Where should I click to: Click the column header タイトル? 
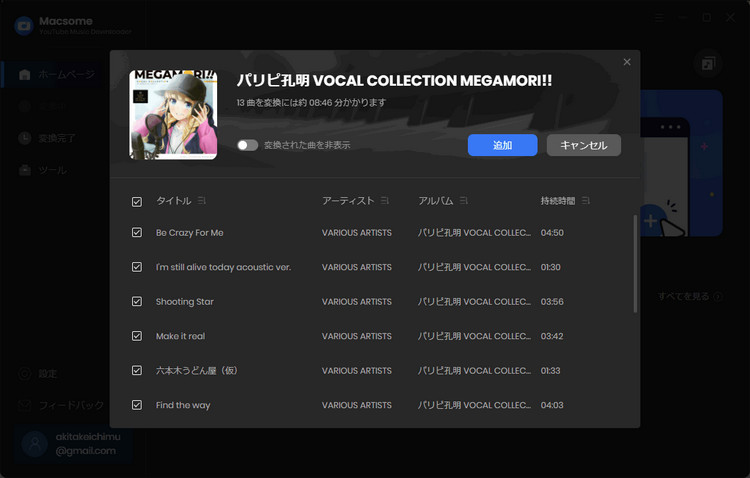[174, 200]
